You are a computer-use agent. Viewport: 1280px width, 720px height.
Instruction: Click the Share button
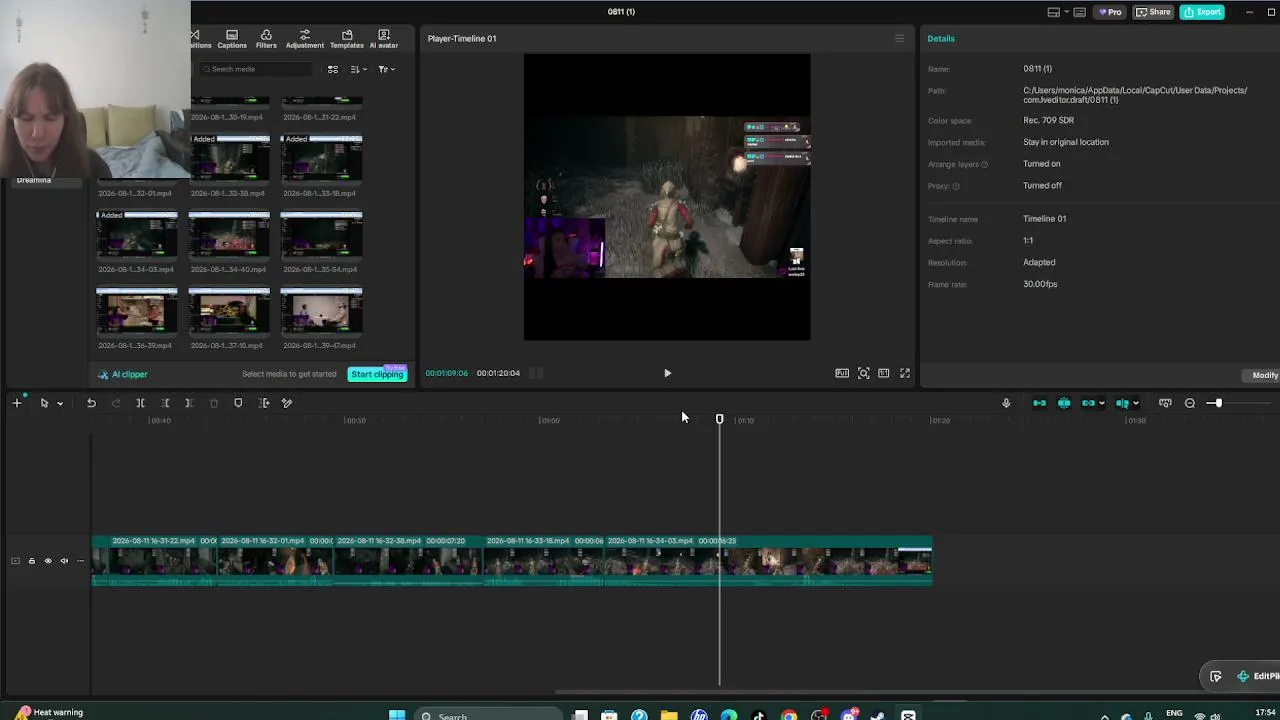click(x=1153, y=12)
